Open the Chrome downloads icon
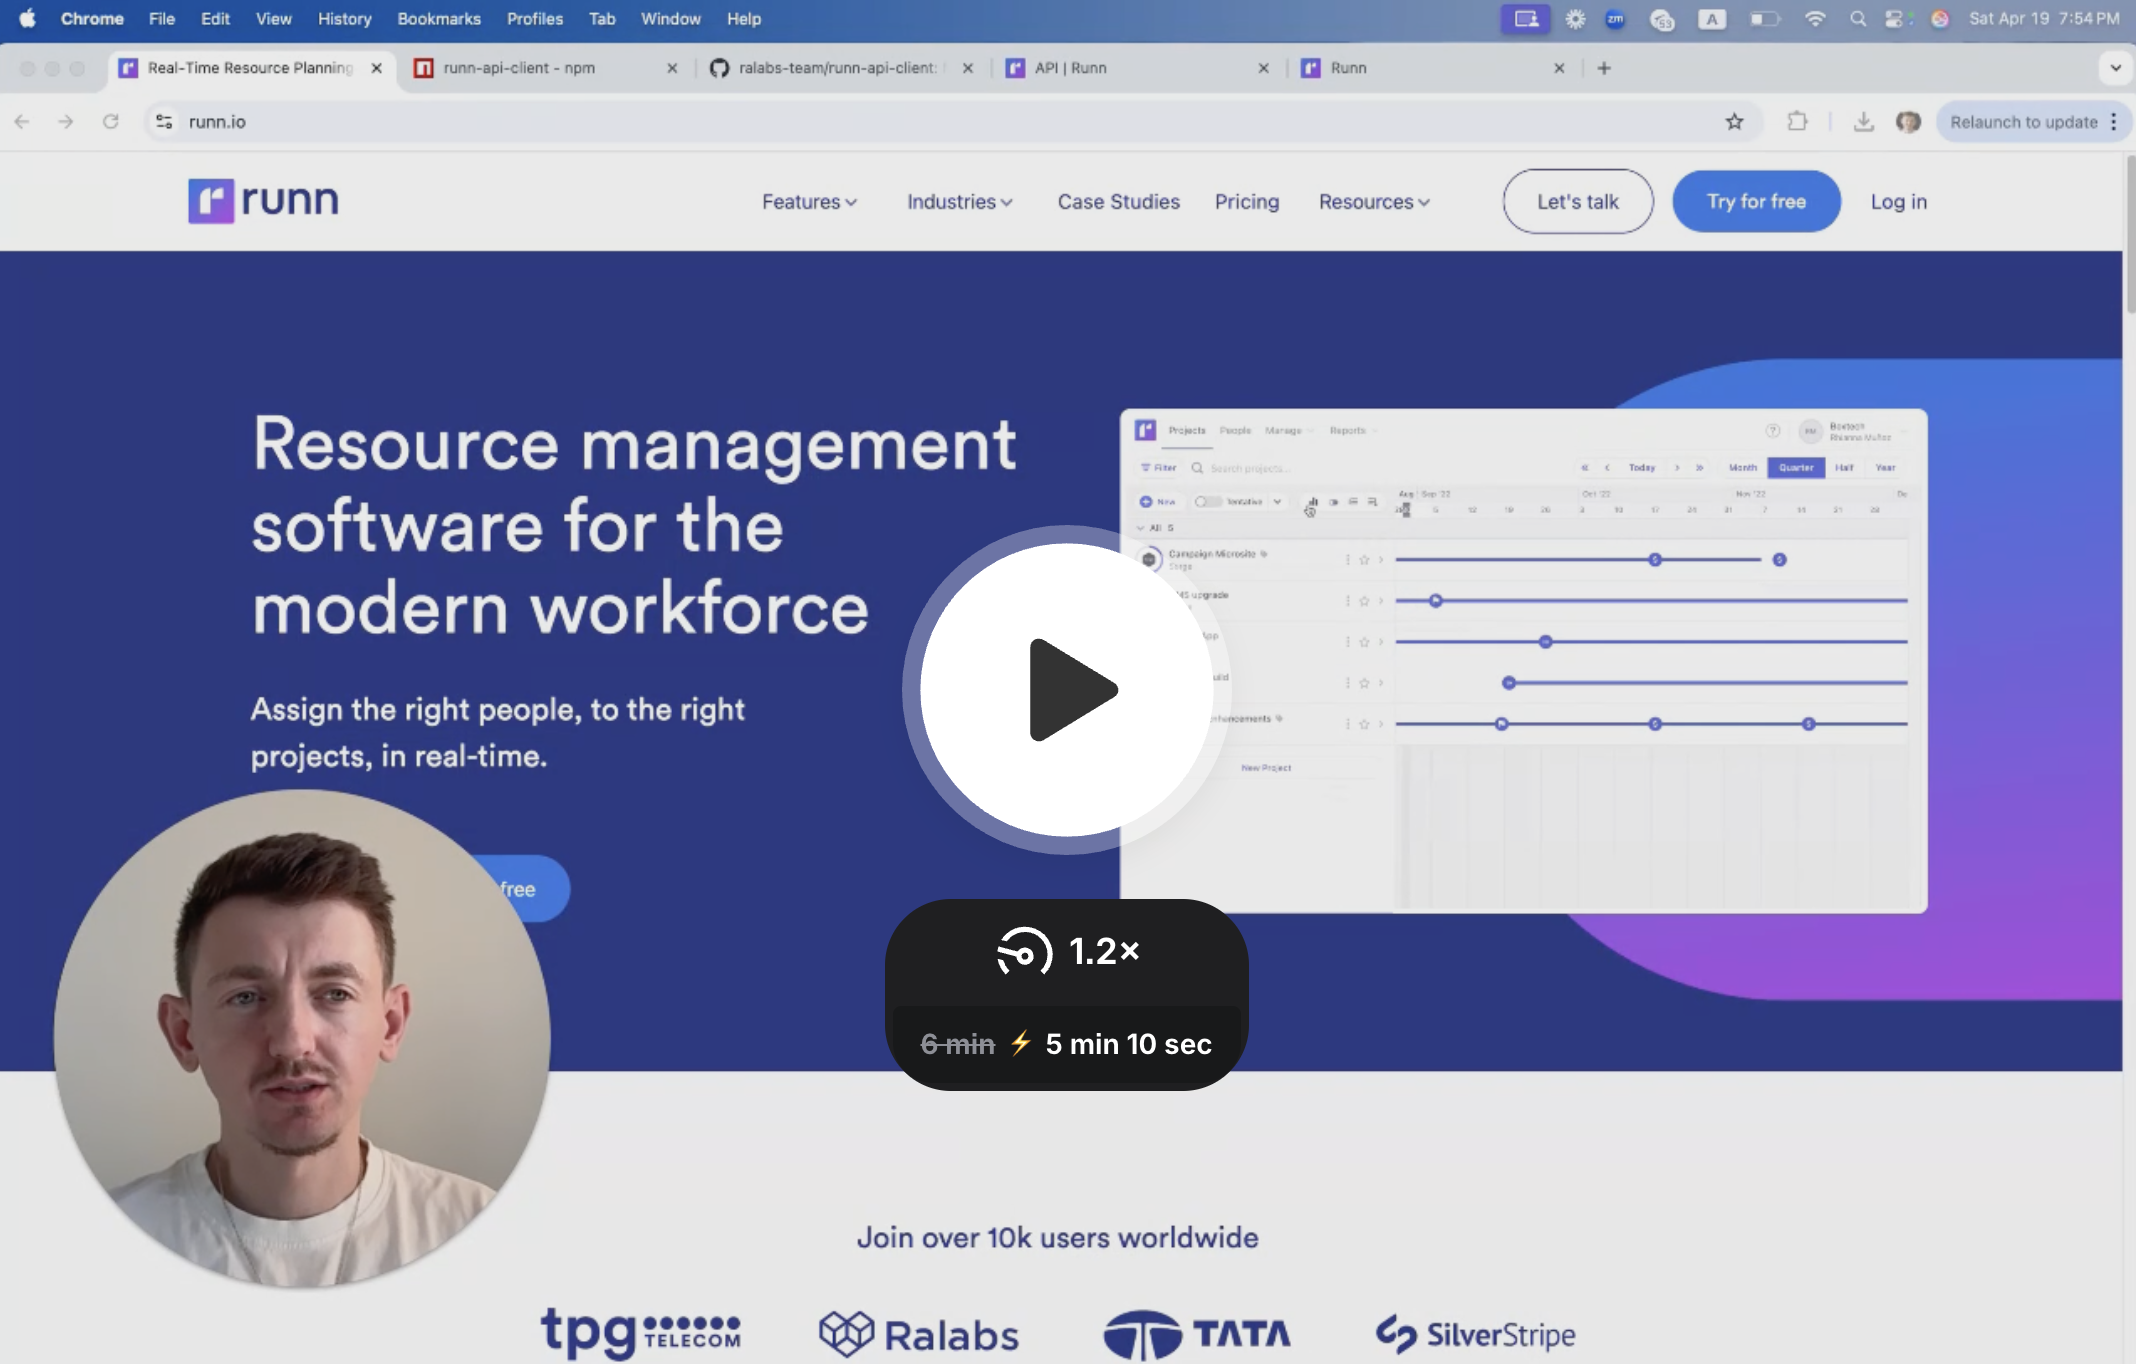Screen dimensions: 2136x1364 pyautogui.click(x=1863, y=122)
